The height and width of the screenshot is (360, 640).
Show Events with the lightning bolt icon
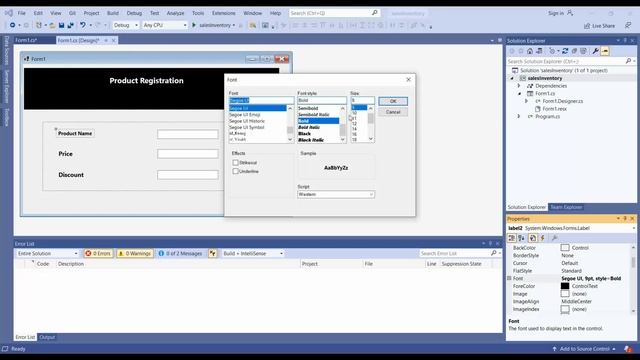(543, 238)
